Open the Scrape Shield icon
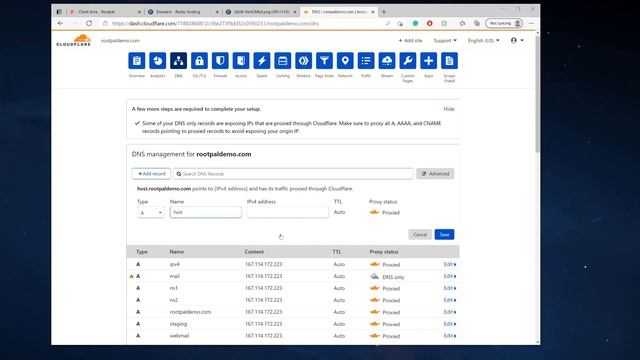The height and width of the screenshot is (360, 640). (x=449, y=61)
